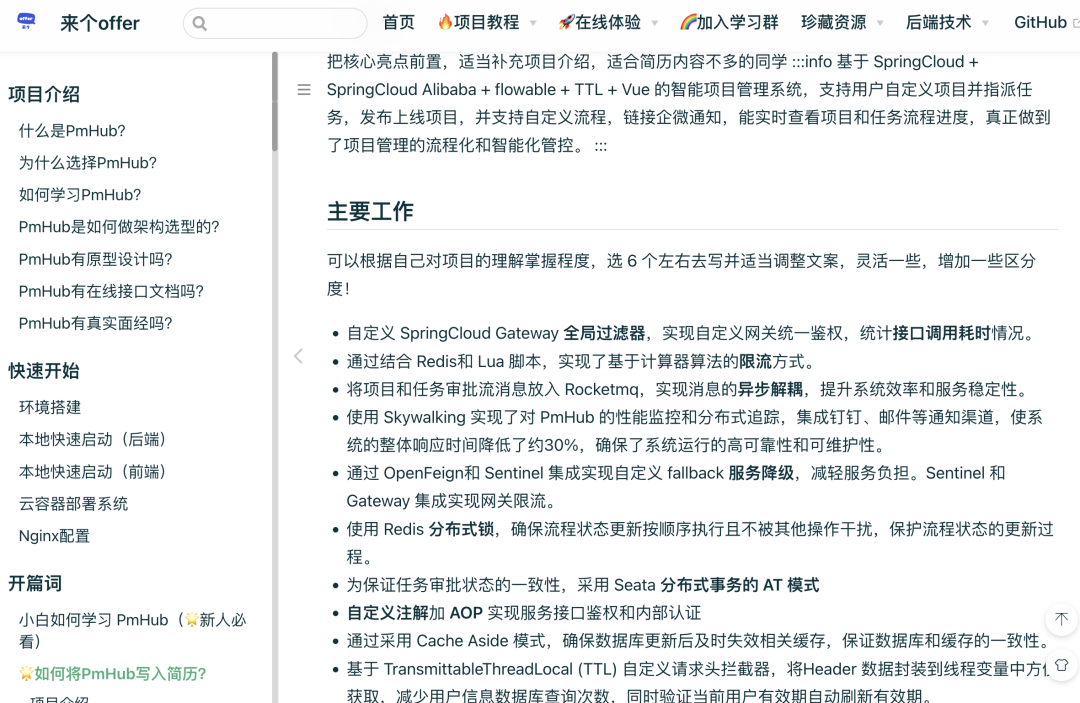Click the 开篇词 sidebar section heading
The image size is (1080, 703).
[35, 584]
